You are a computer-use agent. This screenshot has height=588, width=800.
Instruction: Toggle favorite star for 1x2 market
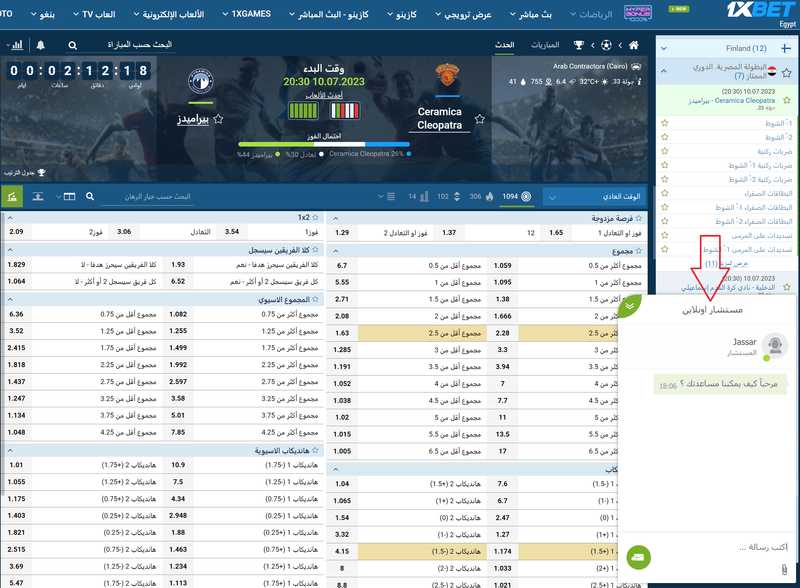point(319,216)
